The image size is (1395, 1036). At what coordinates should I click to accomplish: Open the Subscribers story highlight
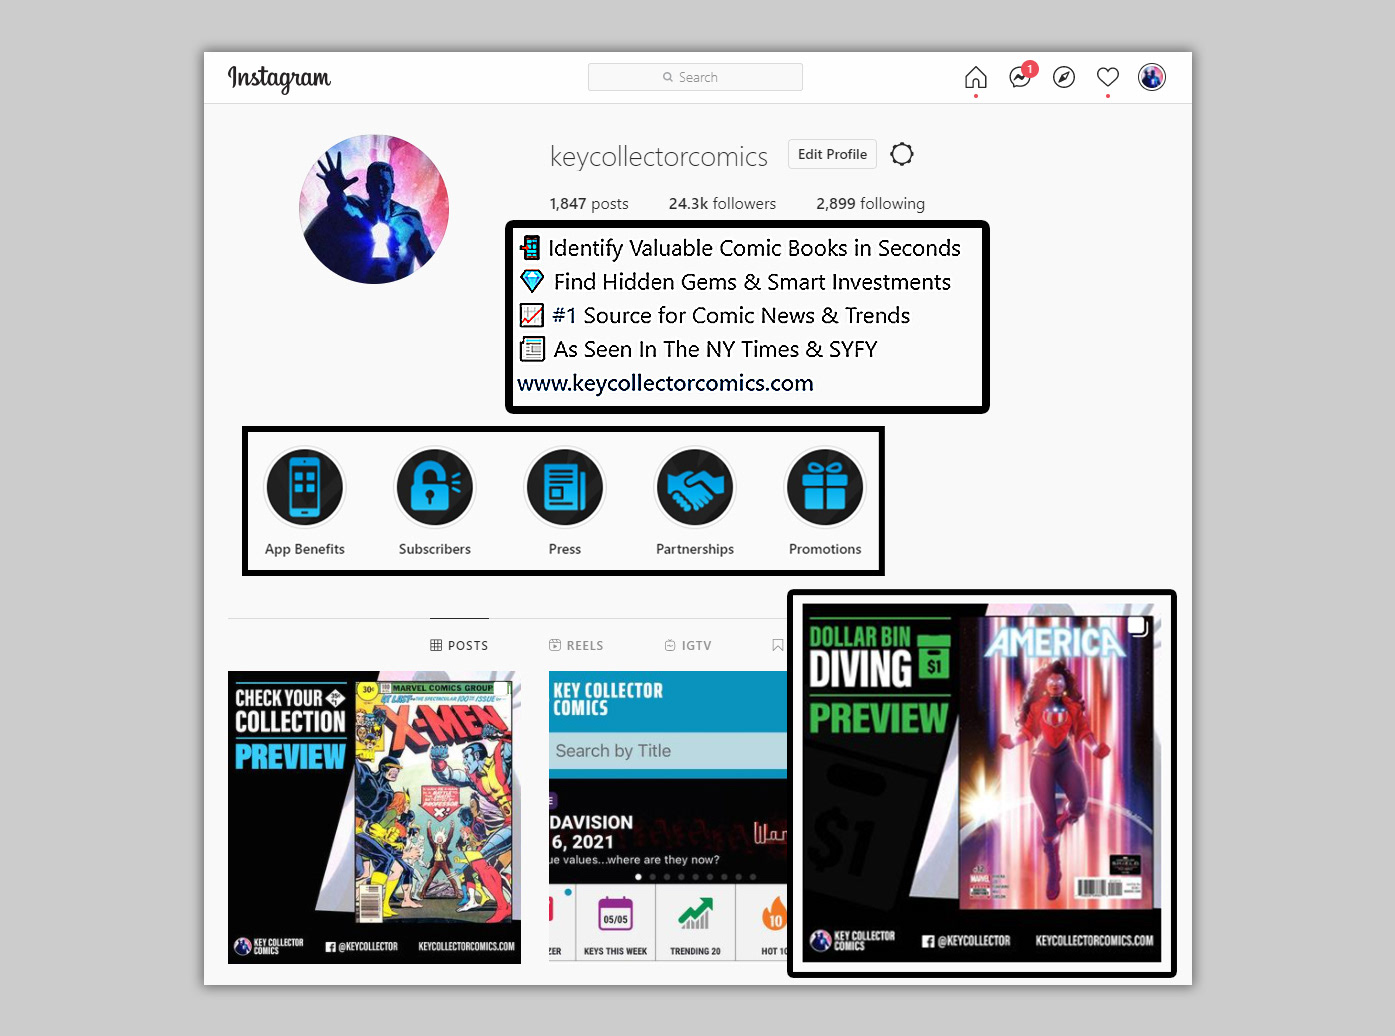435,501
